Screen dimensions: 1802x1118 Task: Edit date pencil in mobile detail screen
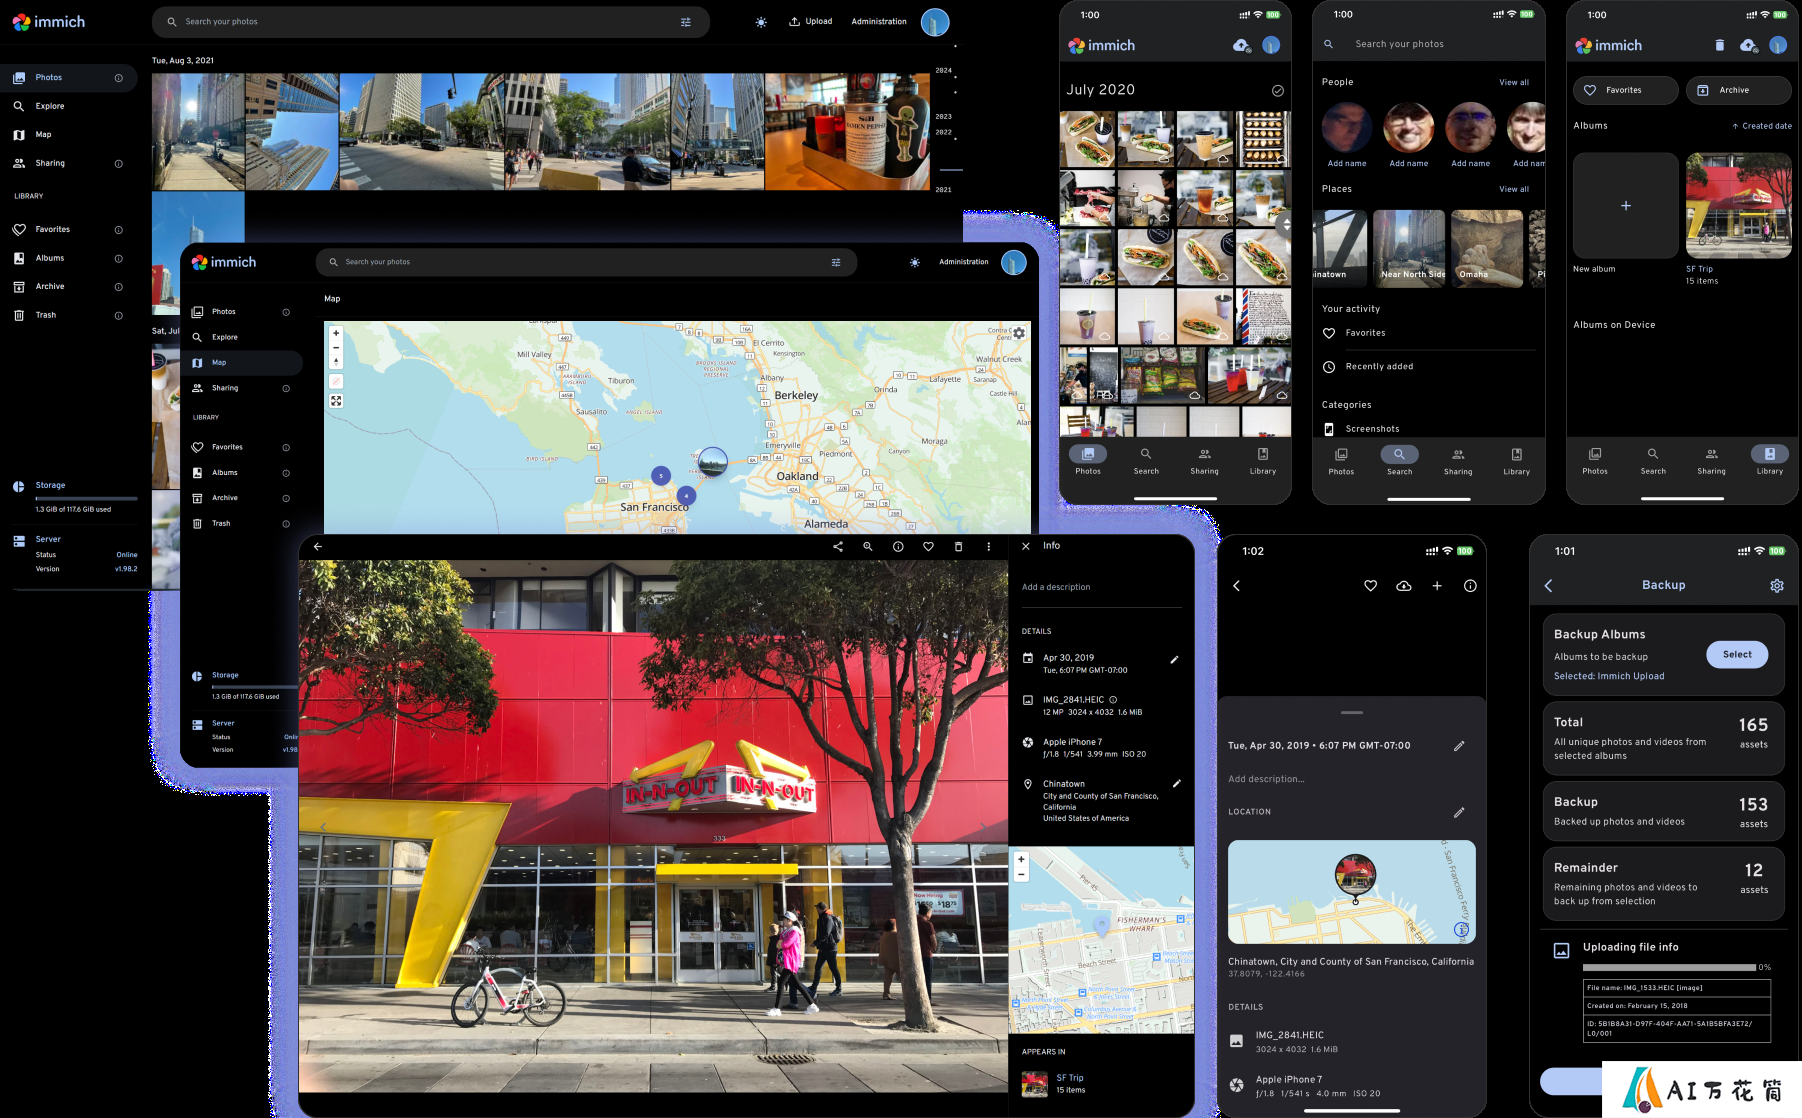click(1459, 746)
